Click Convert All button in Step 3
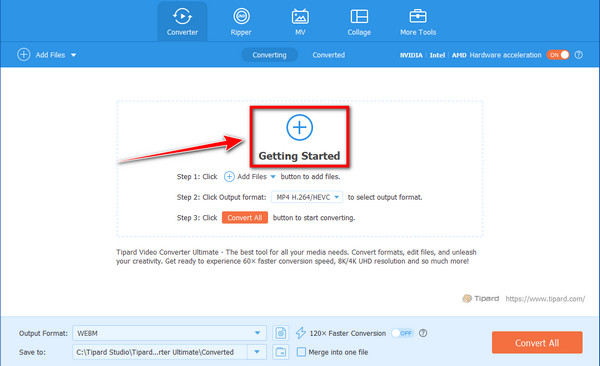600x366 pixels. coord(245,217)
